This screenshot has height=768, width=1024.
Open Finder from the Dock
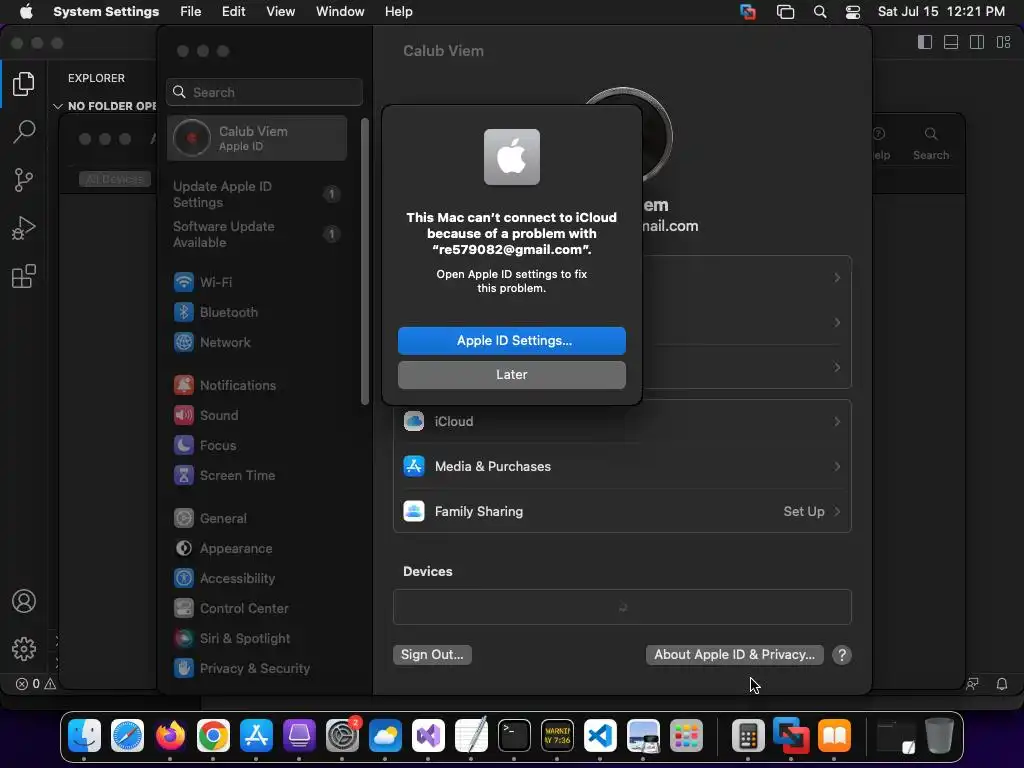pos(84,736)
